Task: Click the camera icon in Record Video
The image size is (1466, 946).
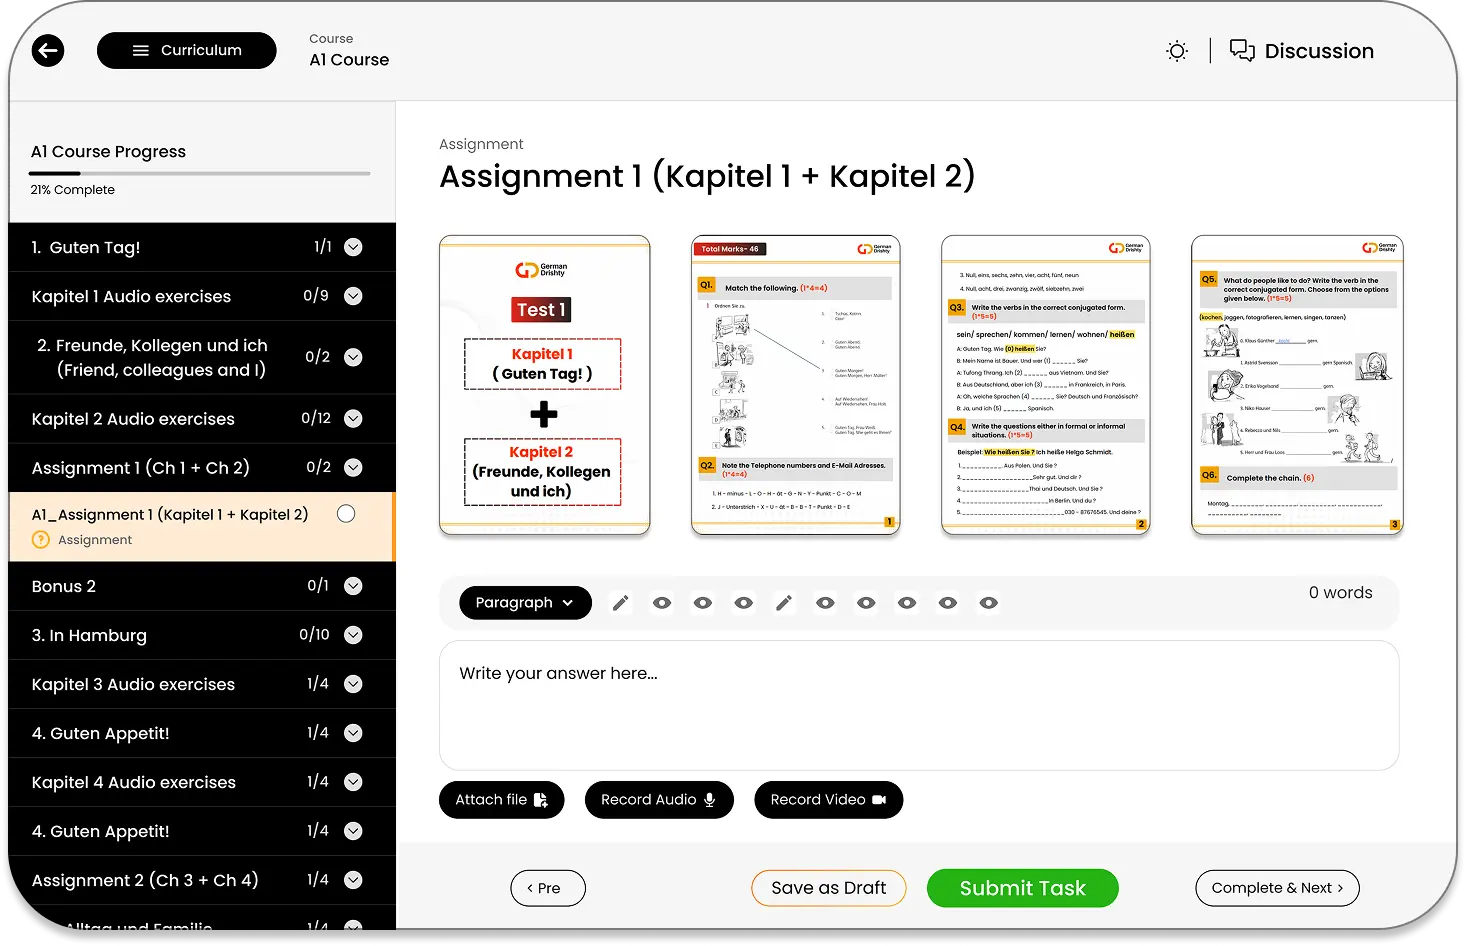Action: click(879, 800)
